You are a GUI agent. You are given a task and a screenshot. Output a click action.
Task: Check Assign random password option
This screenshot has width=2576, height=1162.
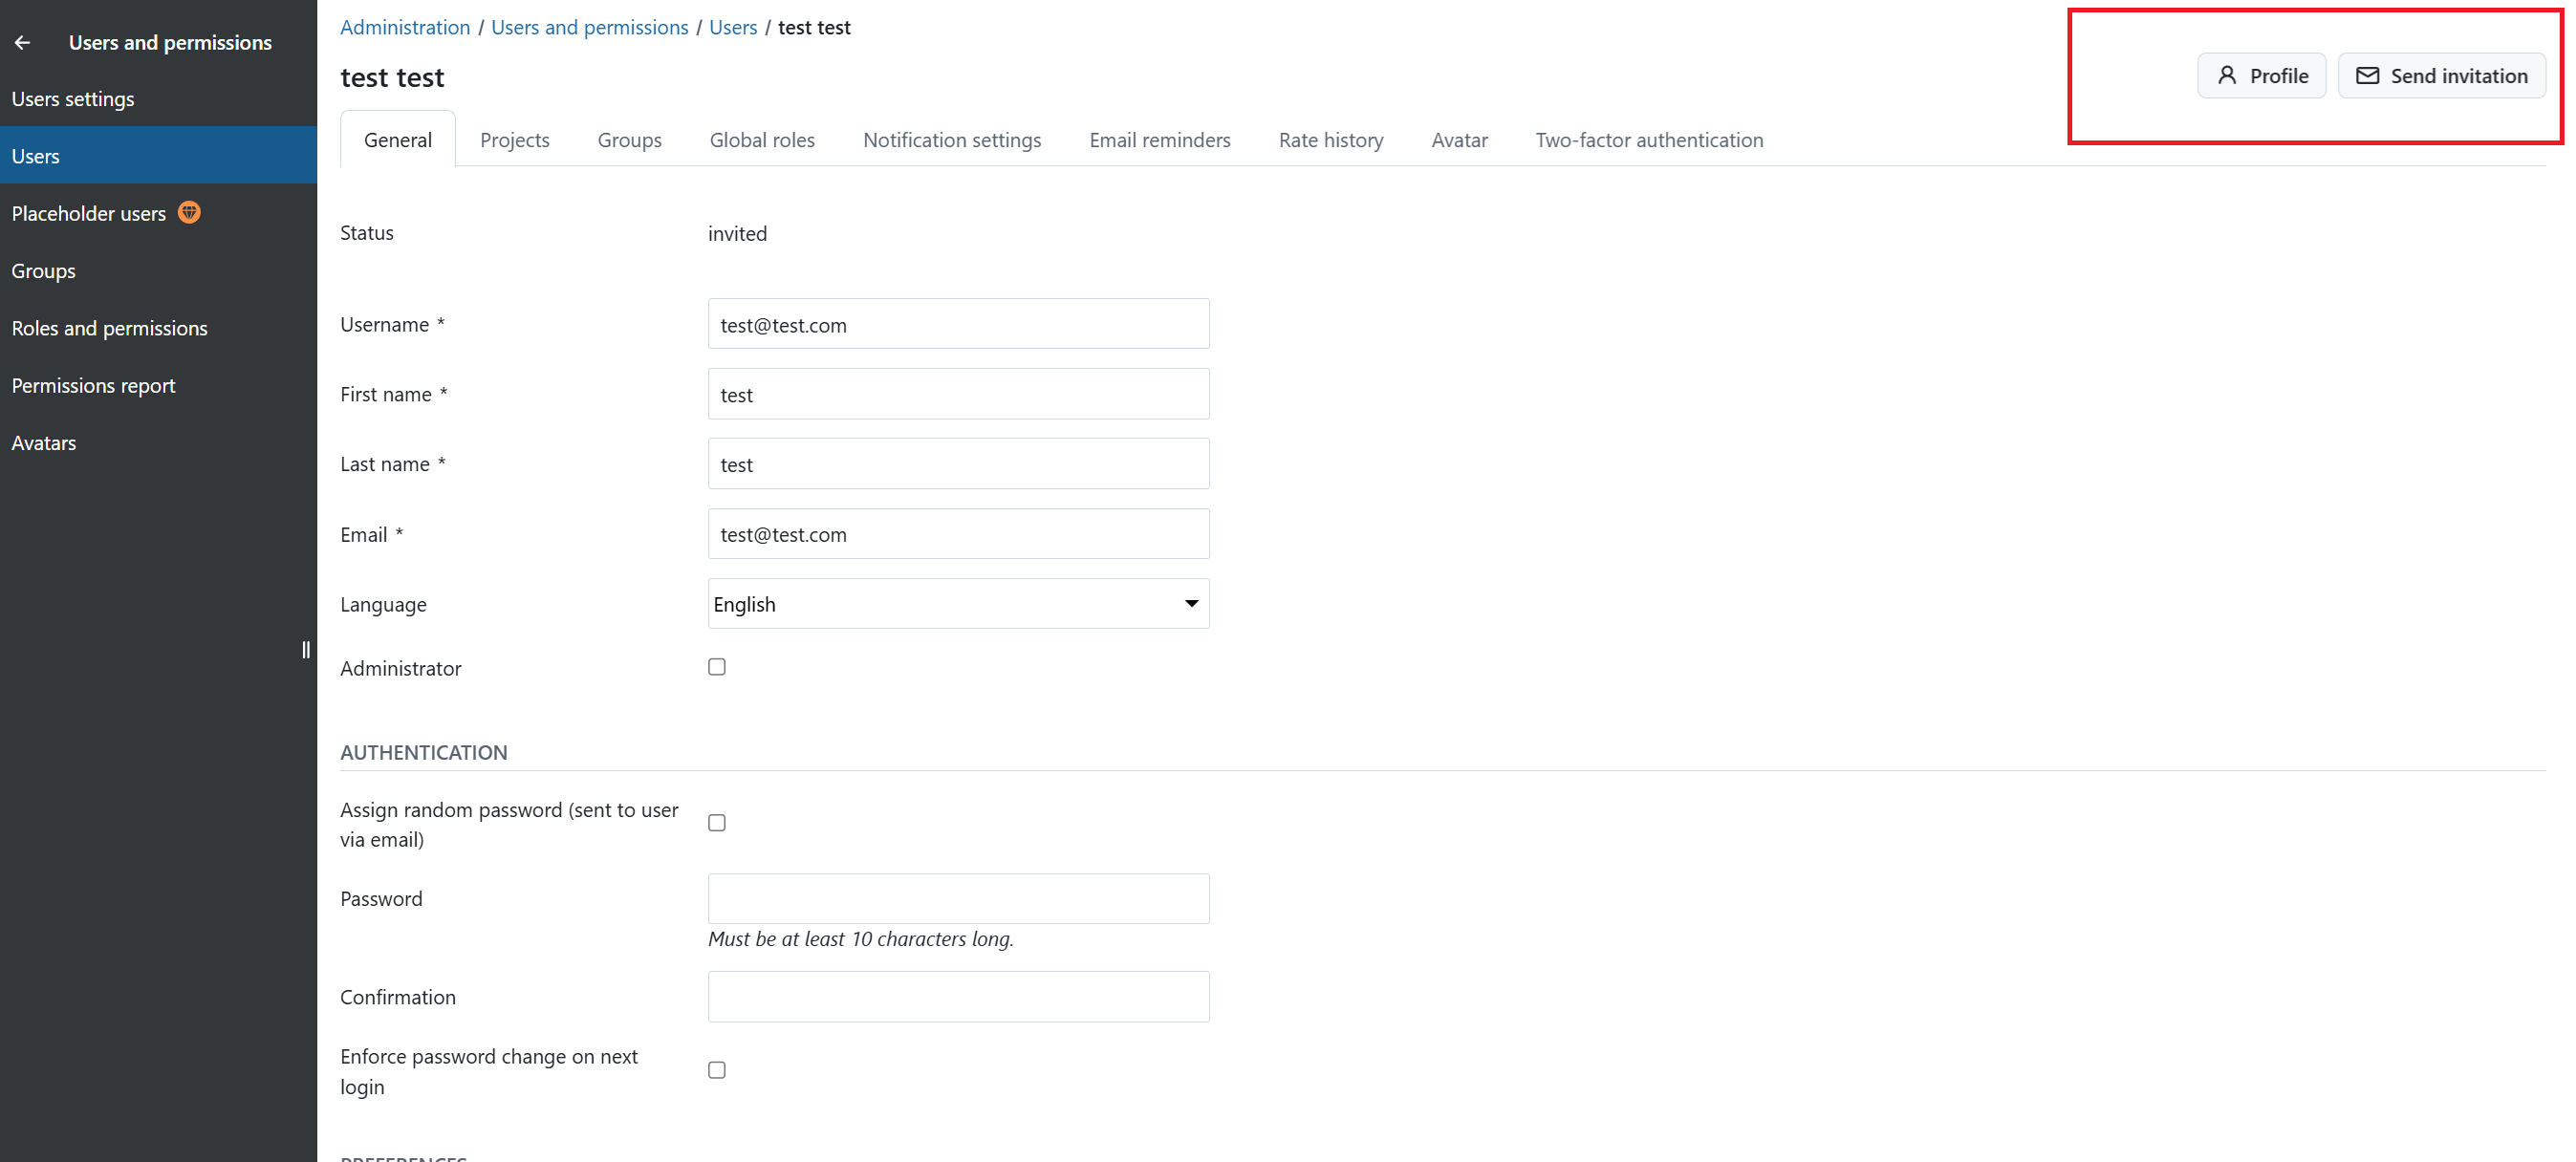716,823
